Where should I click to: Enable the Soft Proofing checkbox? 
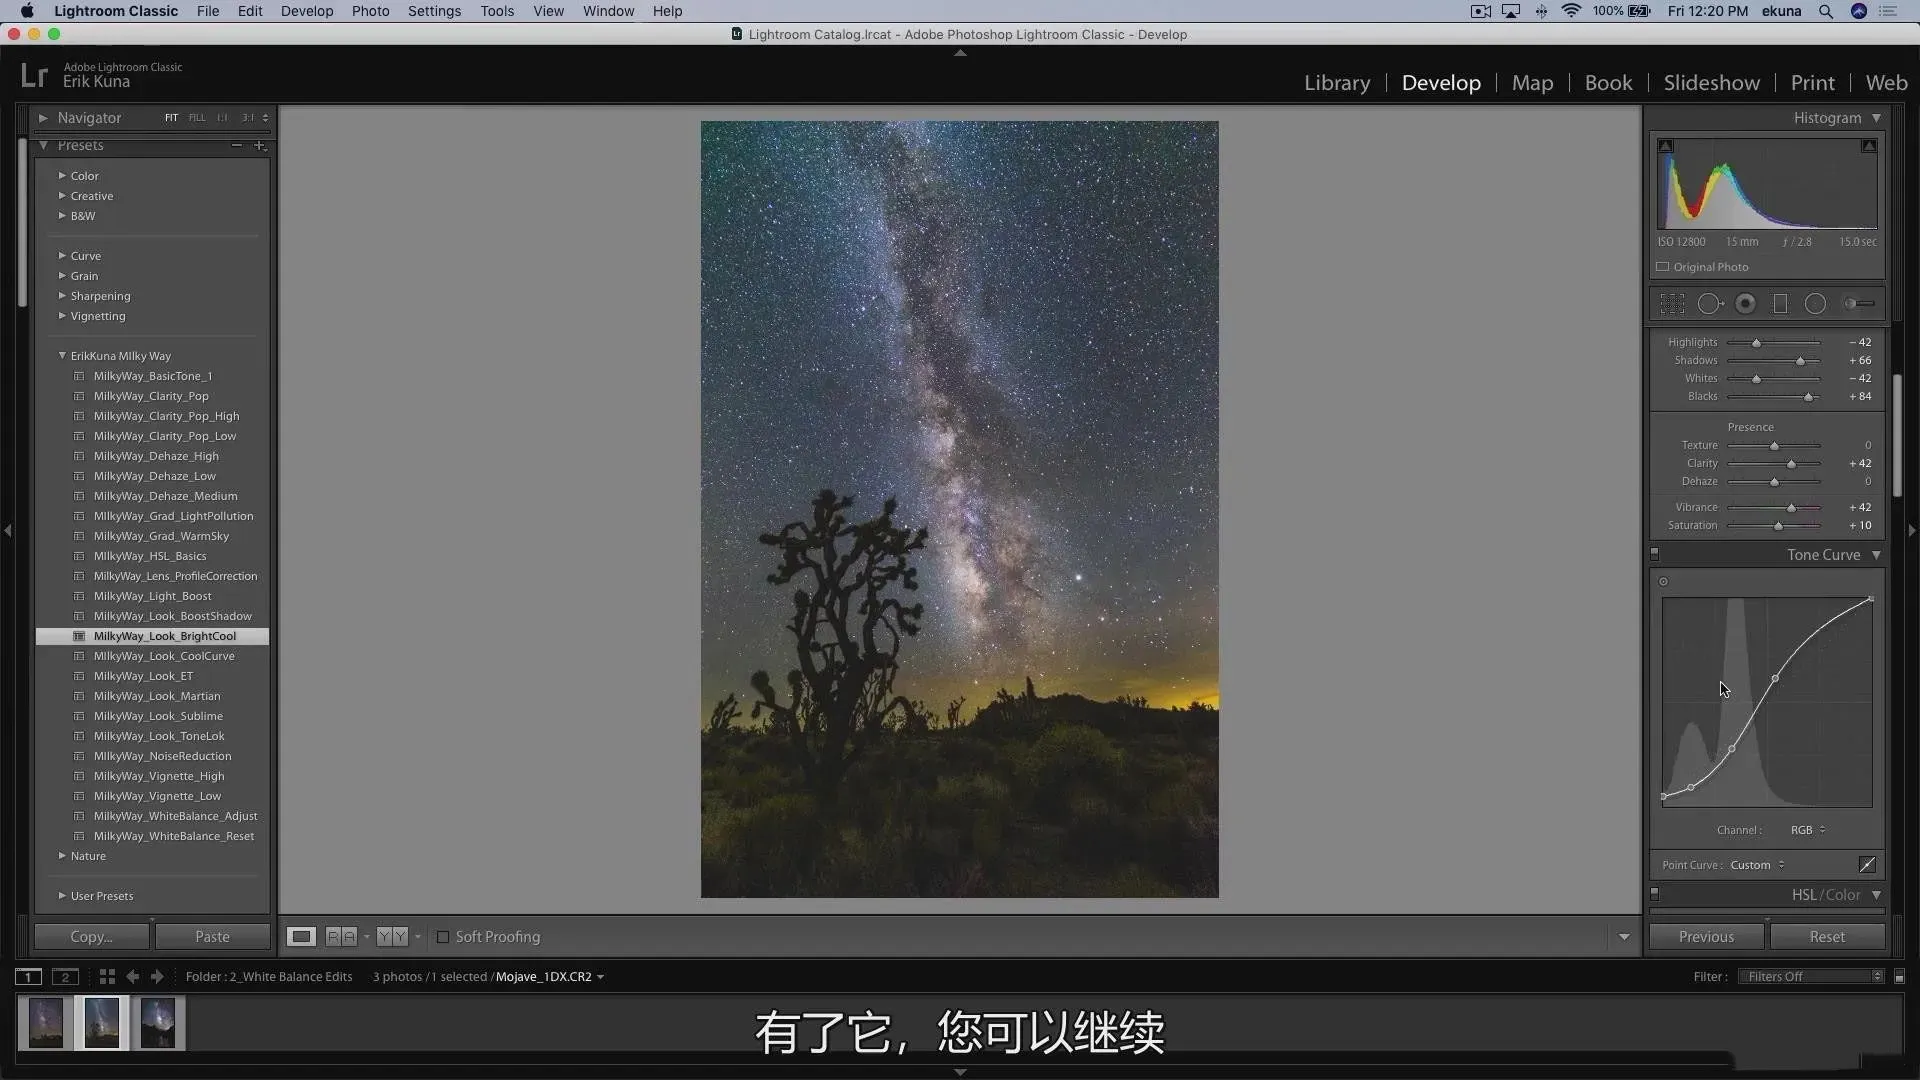pos(443,937)
